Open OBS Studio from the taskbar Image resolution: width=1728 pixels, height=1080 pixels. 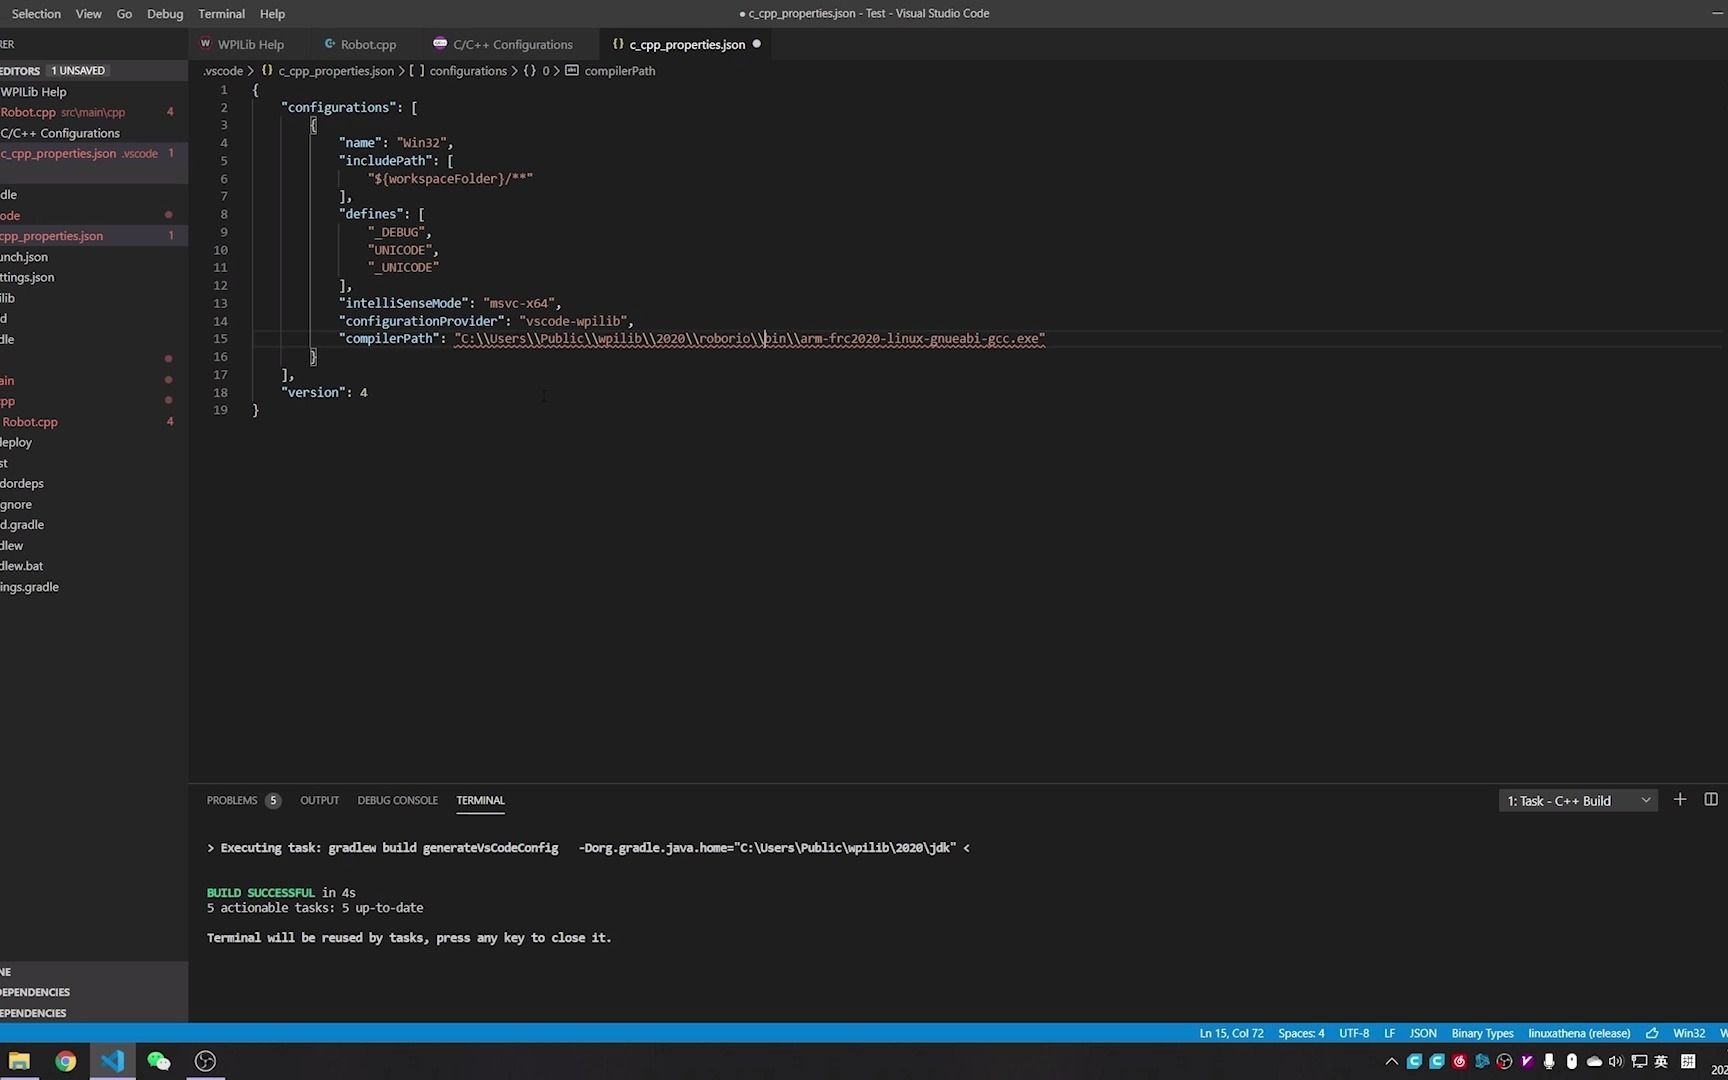coord(205,1061)
